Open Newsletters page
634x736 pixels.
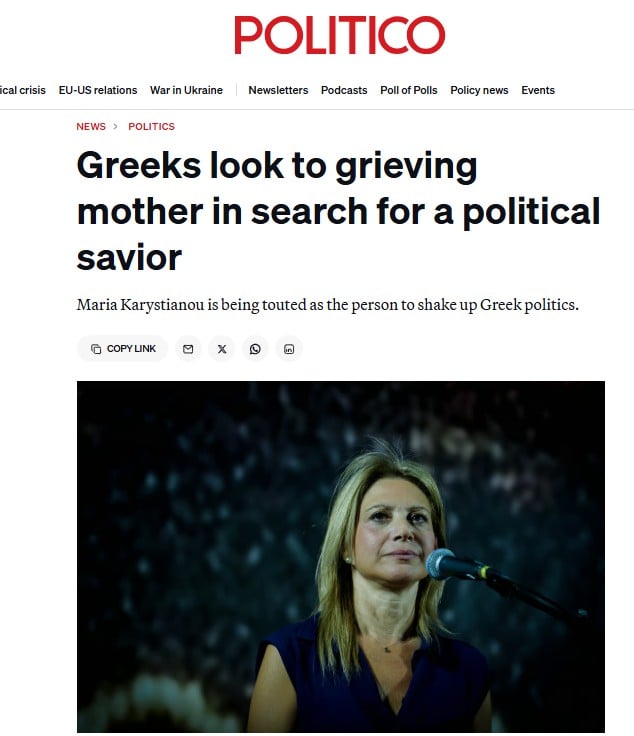(278, 90)
